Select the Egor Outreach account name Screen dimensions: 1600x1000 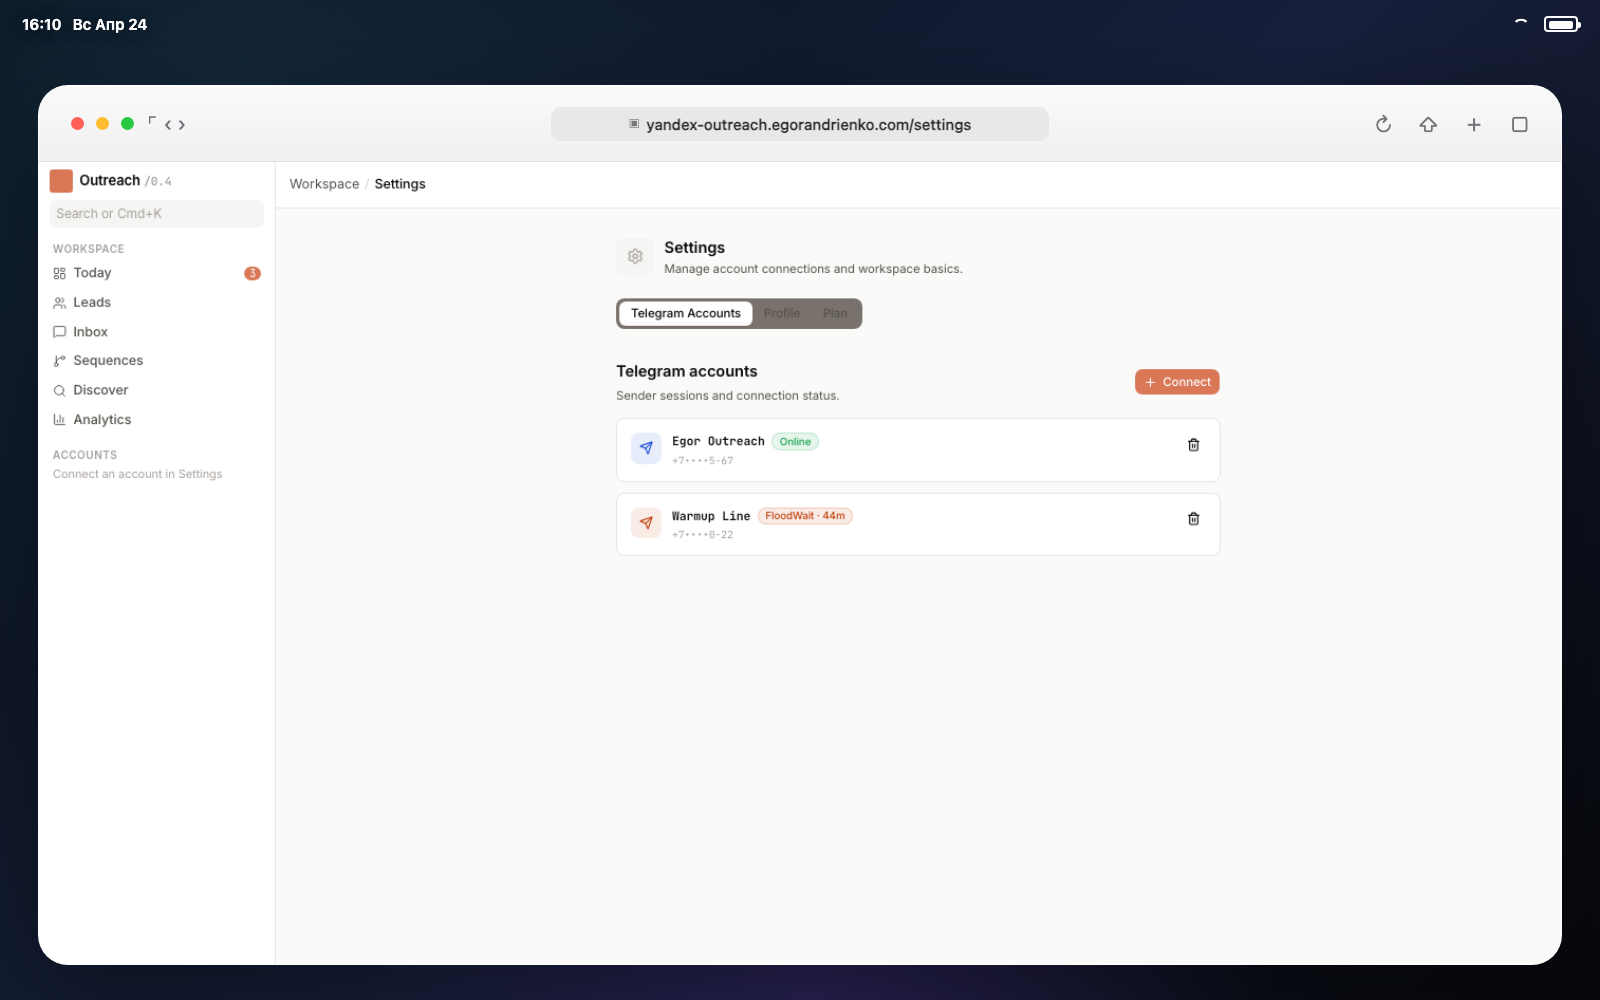(x=718, y=442)
